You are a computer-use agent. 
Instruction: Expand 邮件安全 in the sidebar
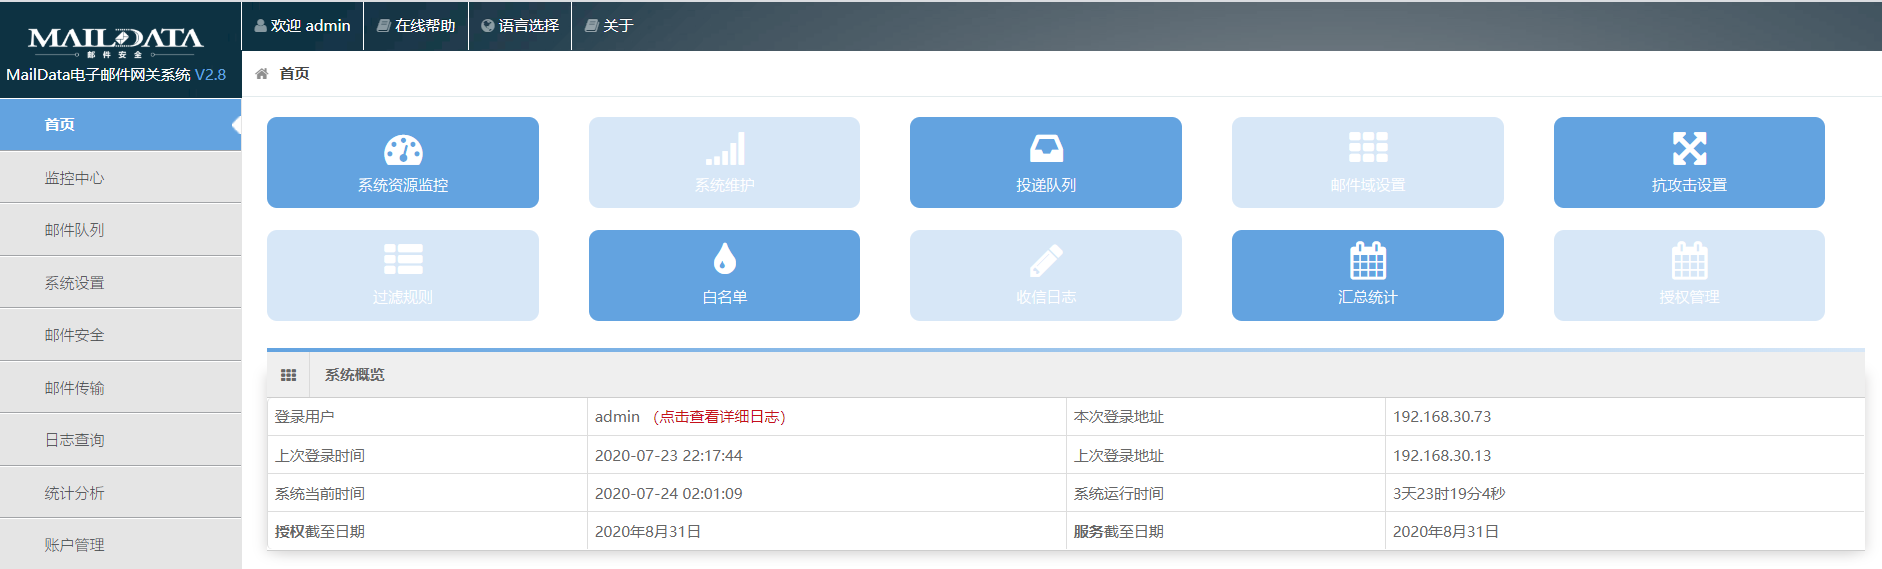(120, 335)
